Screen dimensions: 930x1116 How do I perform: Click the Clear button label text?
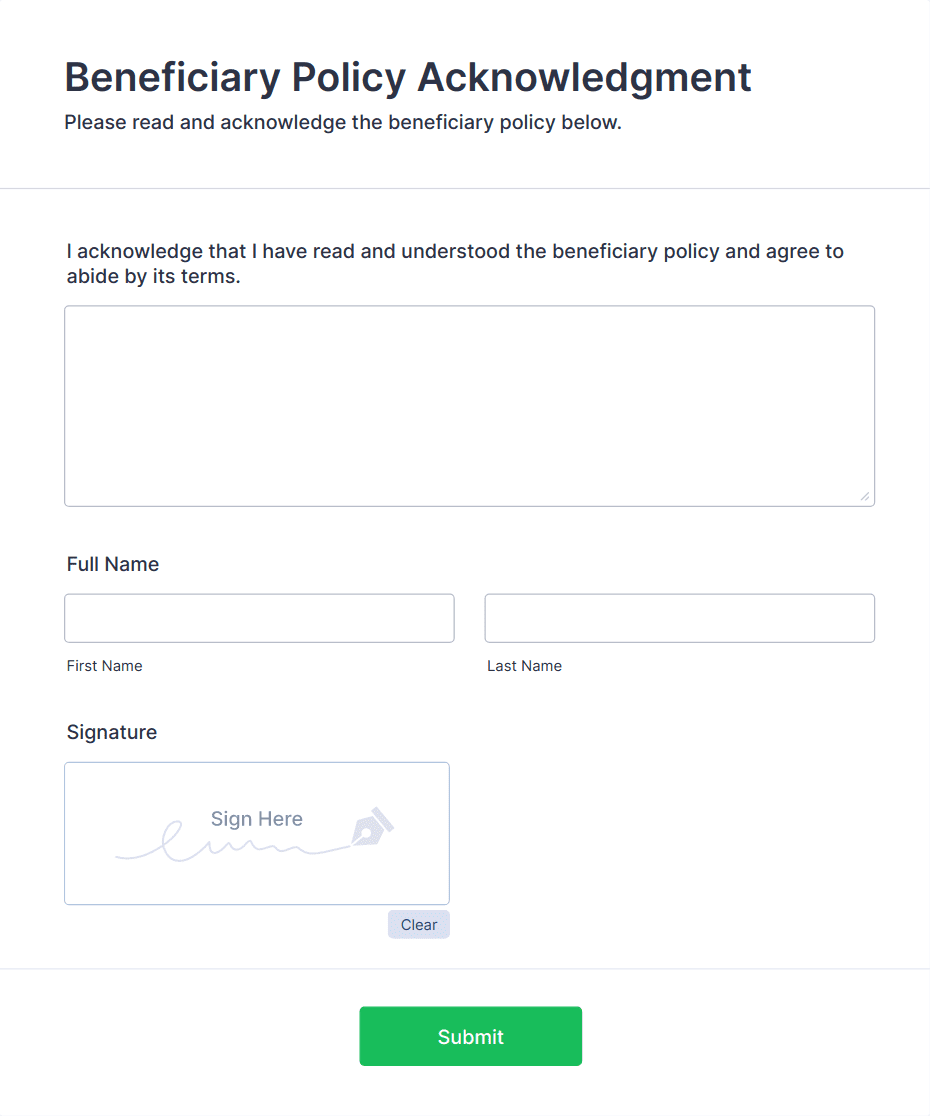pyautogui.click(x=418, y=924)
